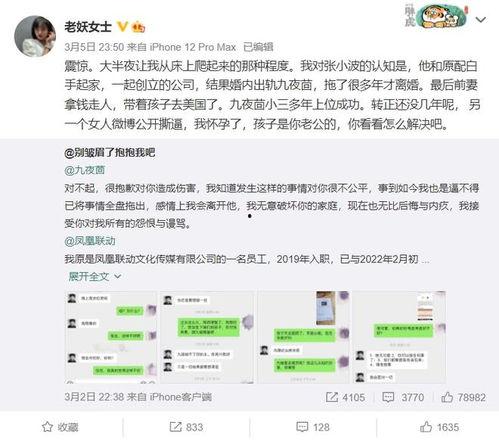
Task: Toggle the 收藏 favorite star
Action: tap(60, 427)
